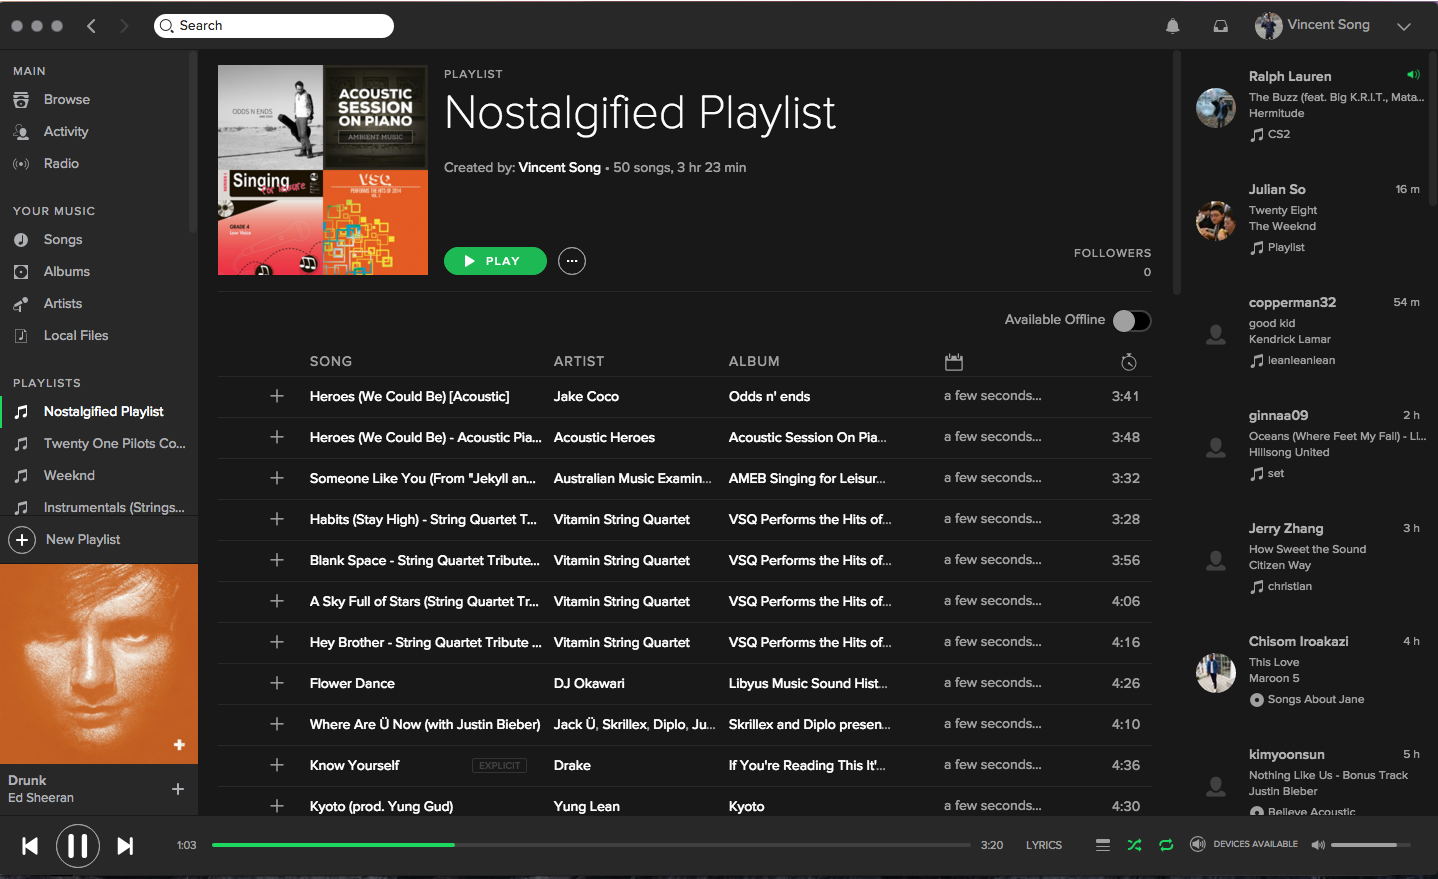Screen dimensions: 1438x879
Task: Add Kyoto by Yung Lean to library
Action: click(277, 806)
